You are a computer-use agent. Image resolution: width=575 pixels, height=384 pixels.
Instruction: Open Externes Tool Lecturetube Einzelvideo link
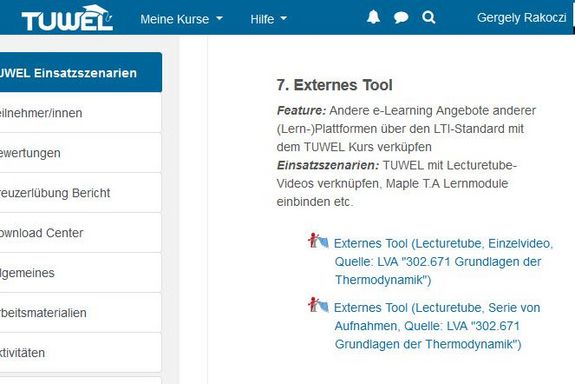point(443,262)
